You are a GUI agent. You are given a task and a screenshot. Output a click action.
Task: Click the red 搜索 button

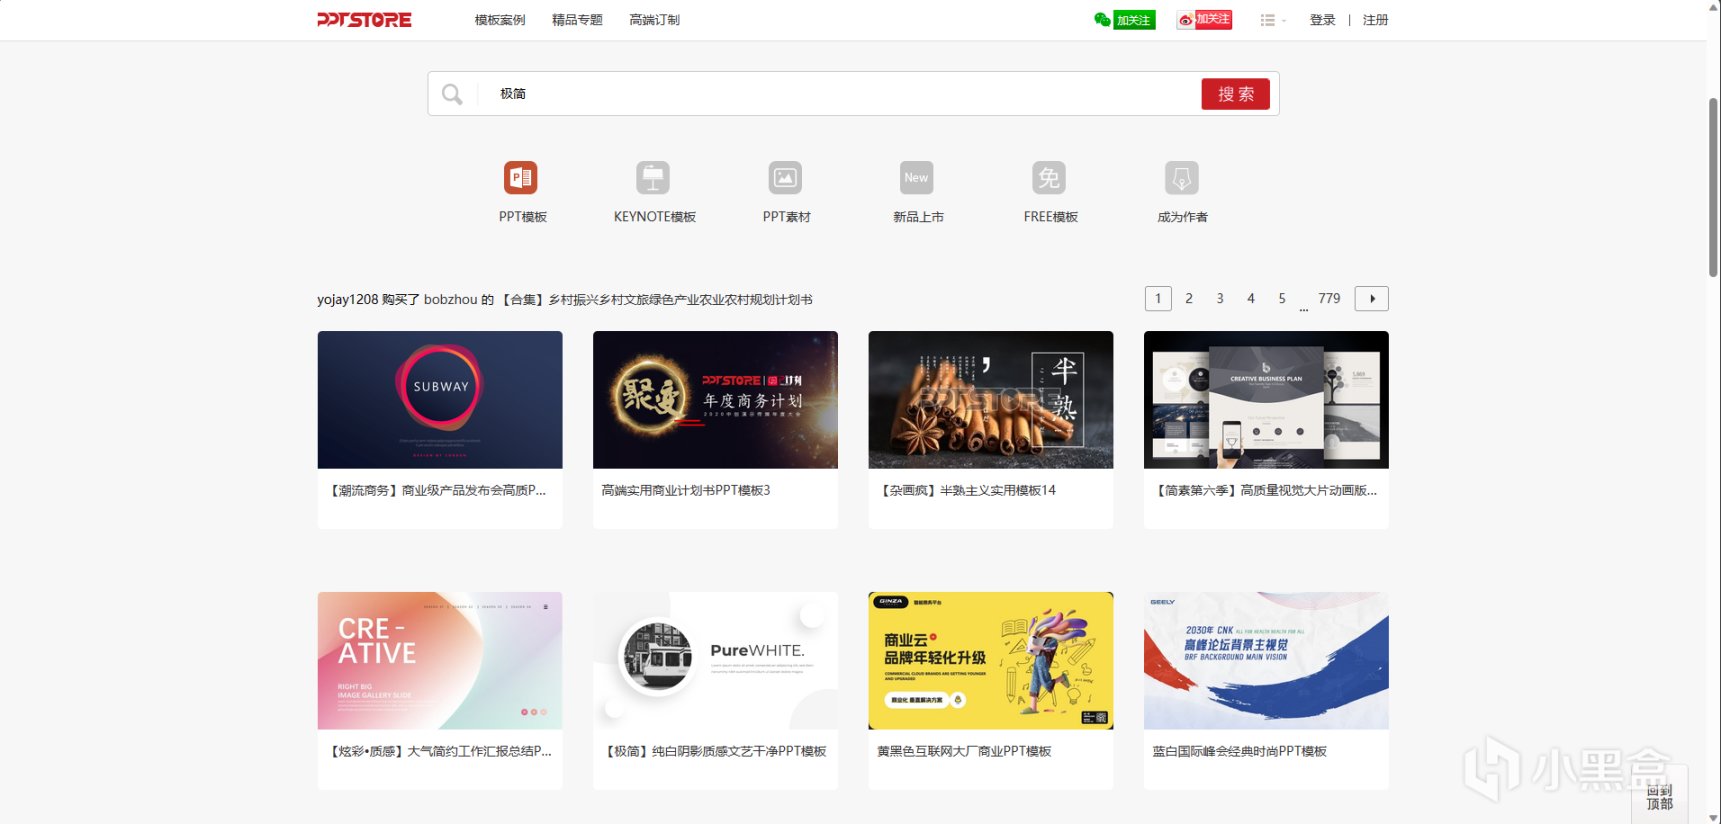[x=1236, y=94]
